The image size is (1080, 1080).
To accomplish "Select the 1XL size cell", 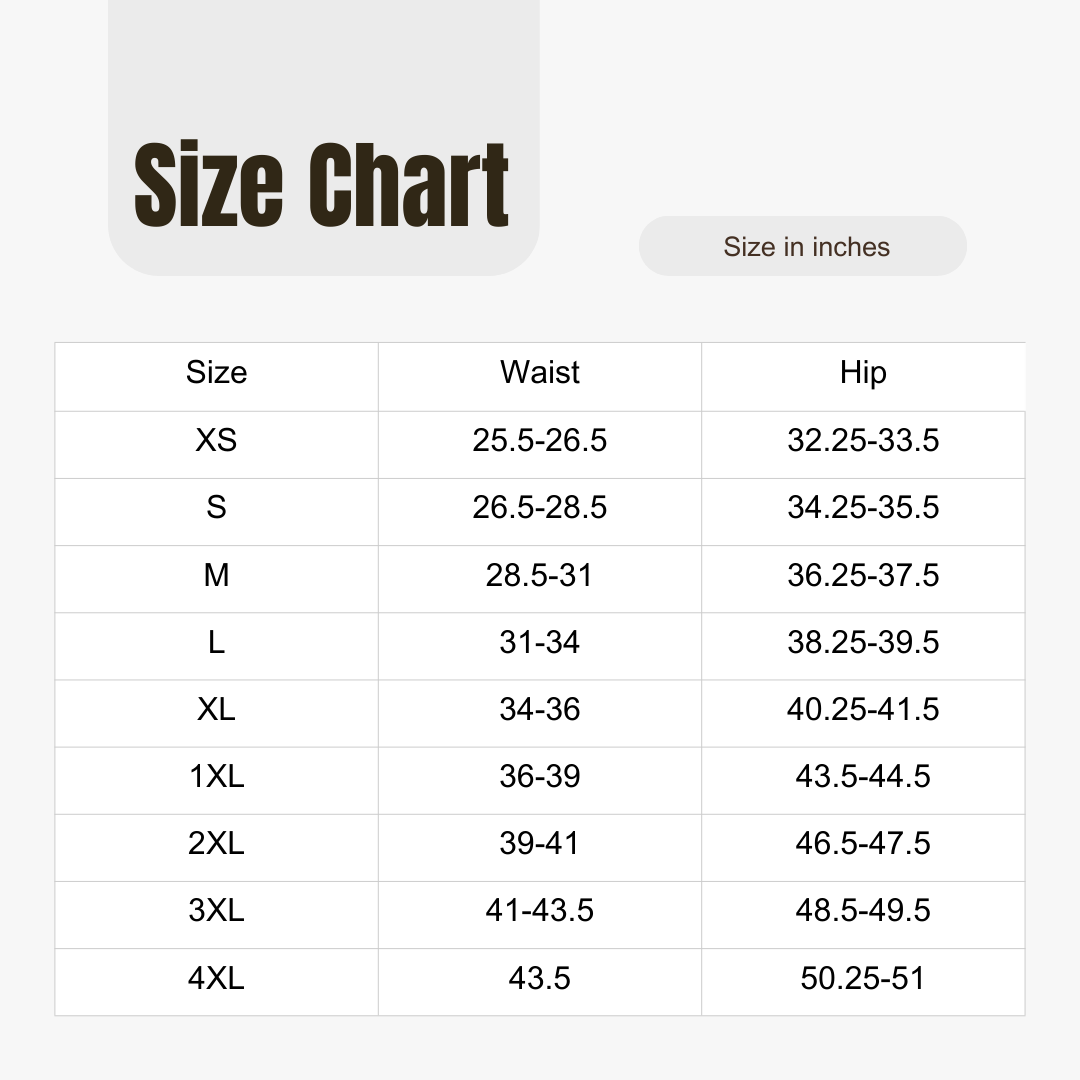I will click(x=216, y=777).
